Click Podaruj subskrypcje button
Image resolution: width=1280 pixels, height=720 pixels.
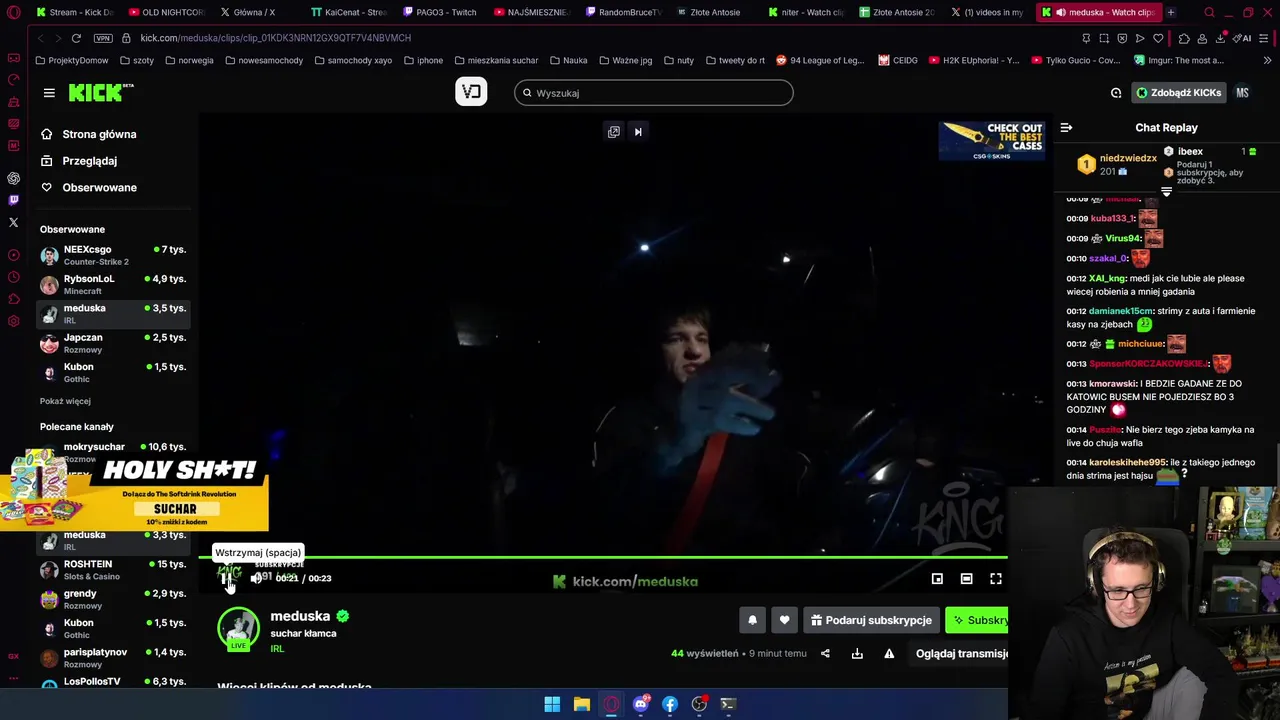coord(871,620)
